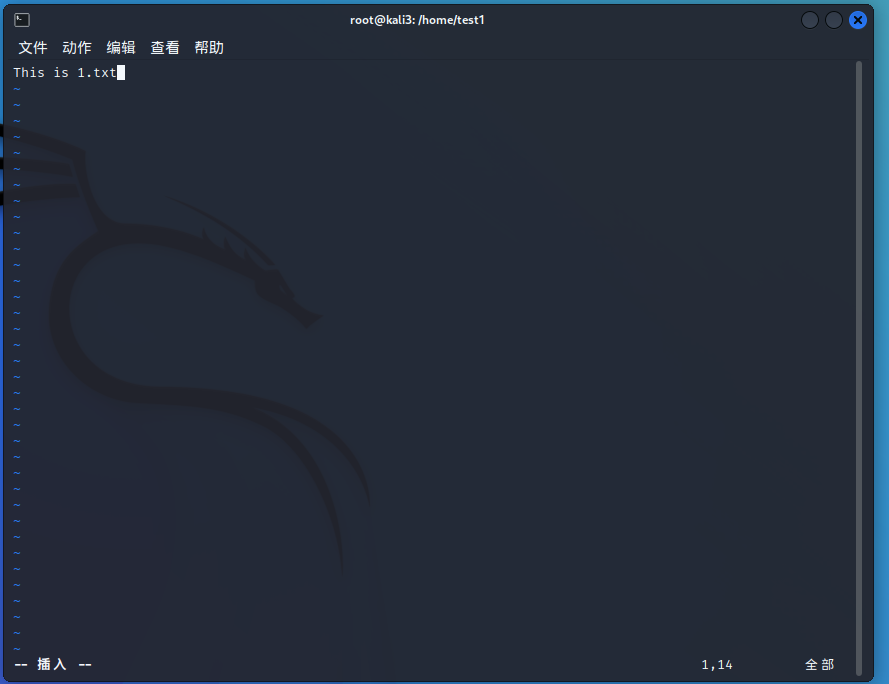Screen dimensions: 889x684
Task: Click the vertical scrollbar of the terminal
Action: click(858, 368)
